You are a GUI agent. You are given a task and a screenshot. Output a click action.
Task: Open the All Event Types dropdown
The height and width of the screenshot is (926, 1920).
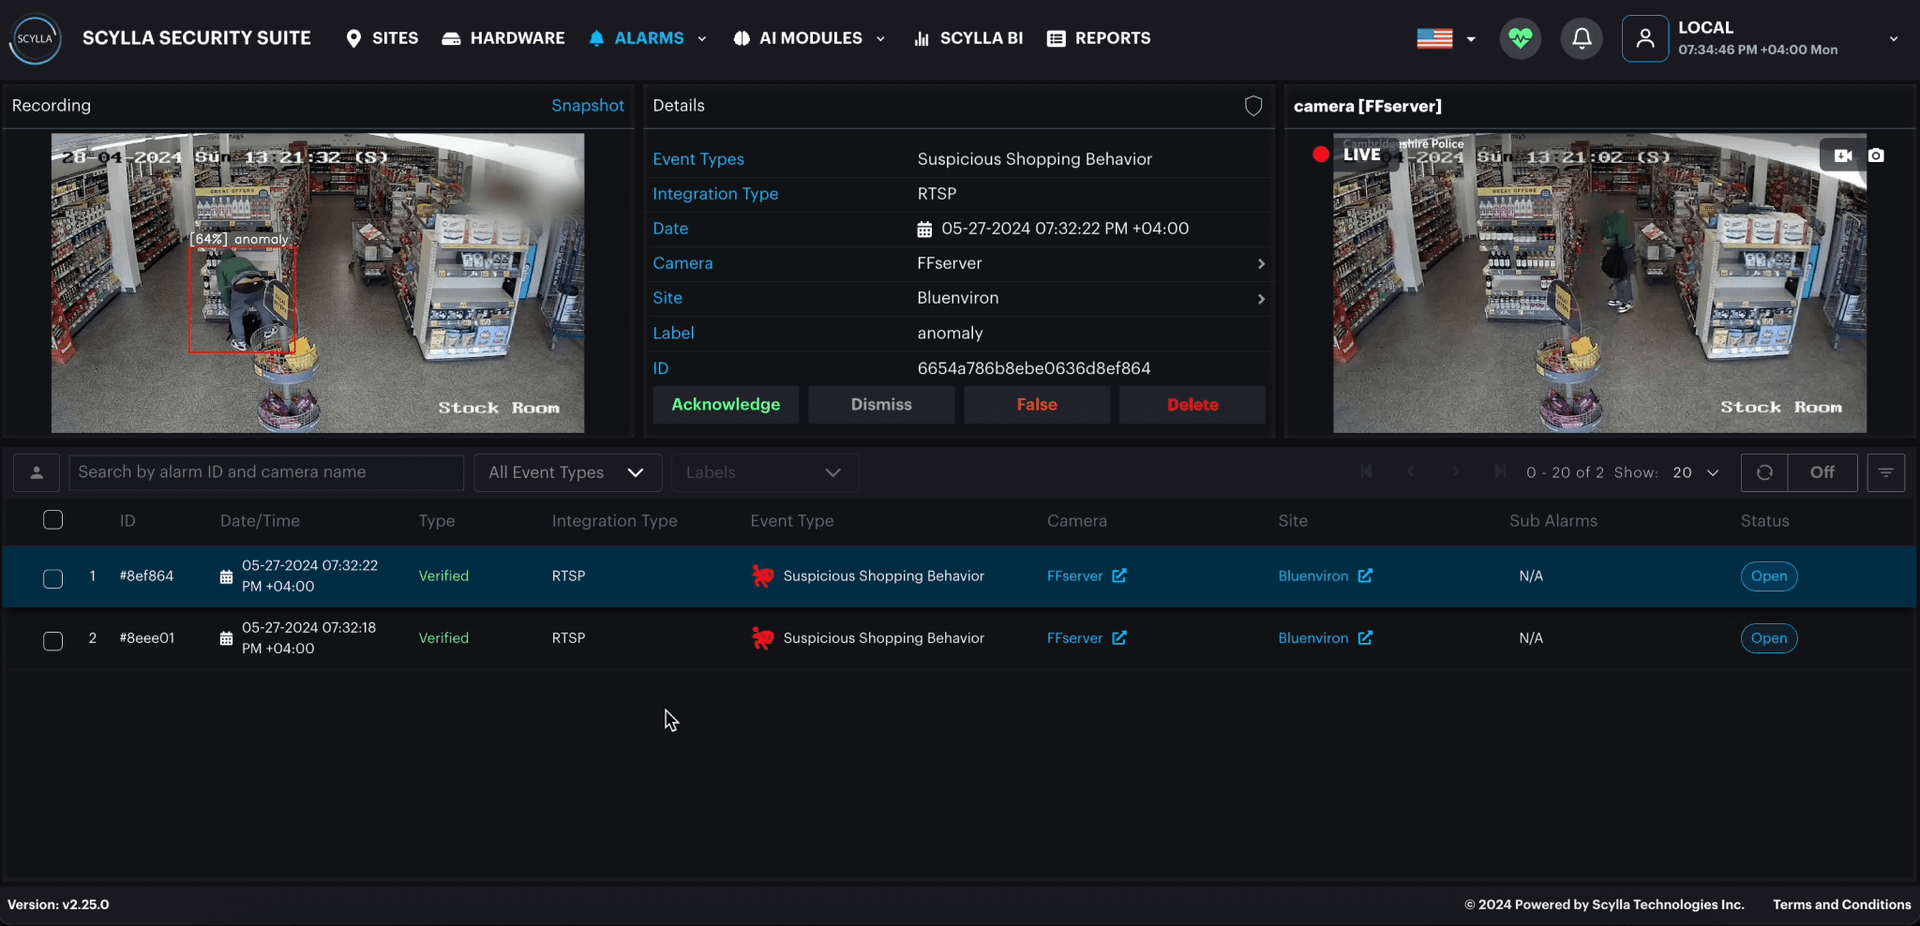point(568,473)
